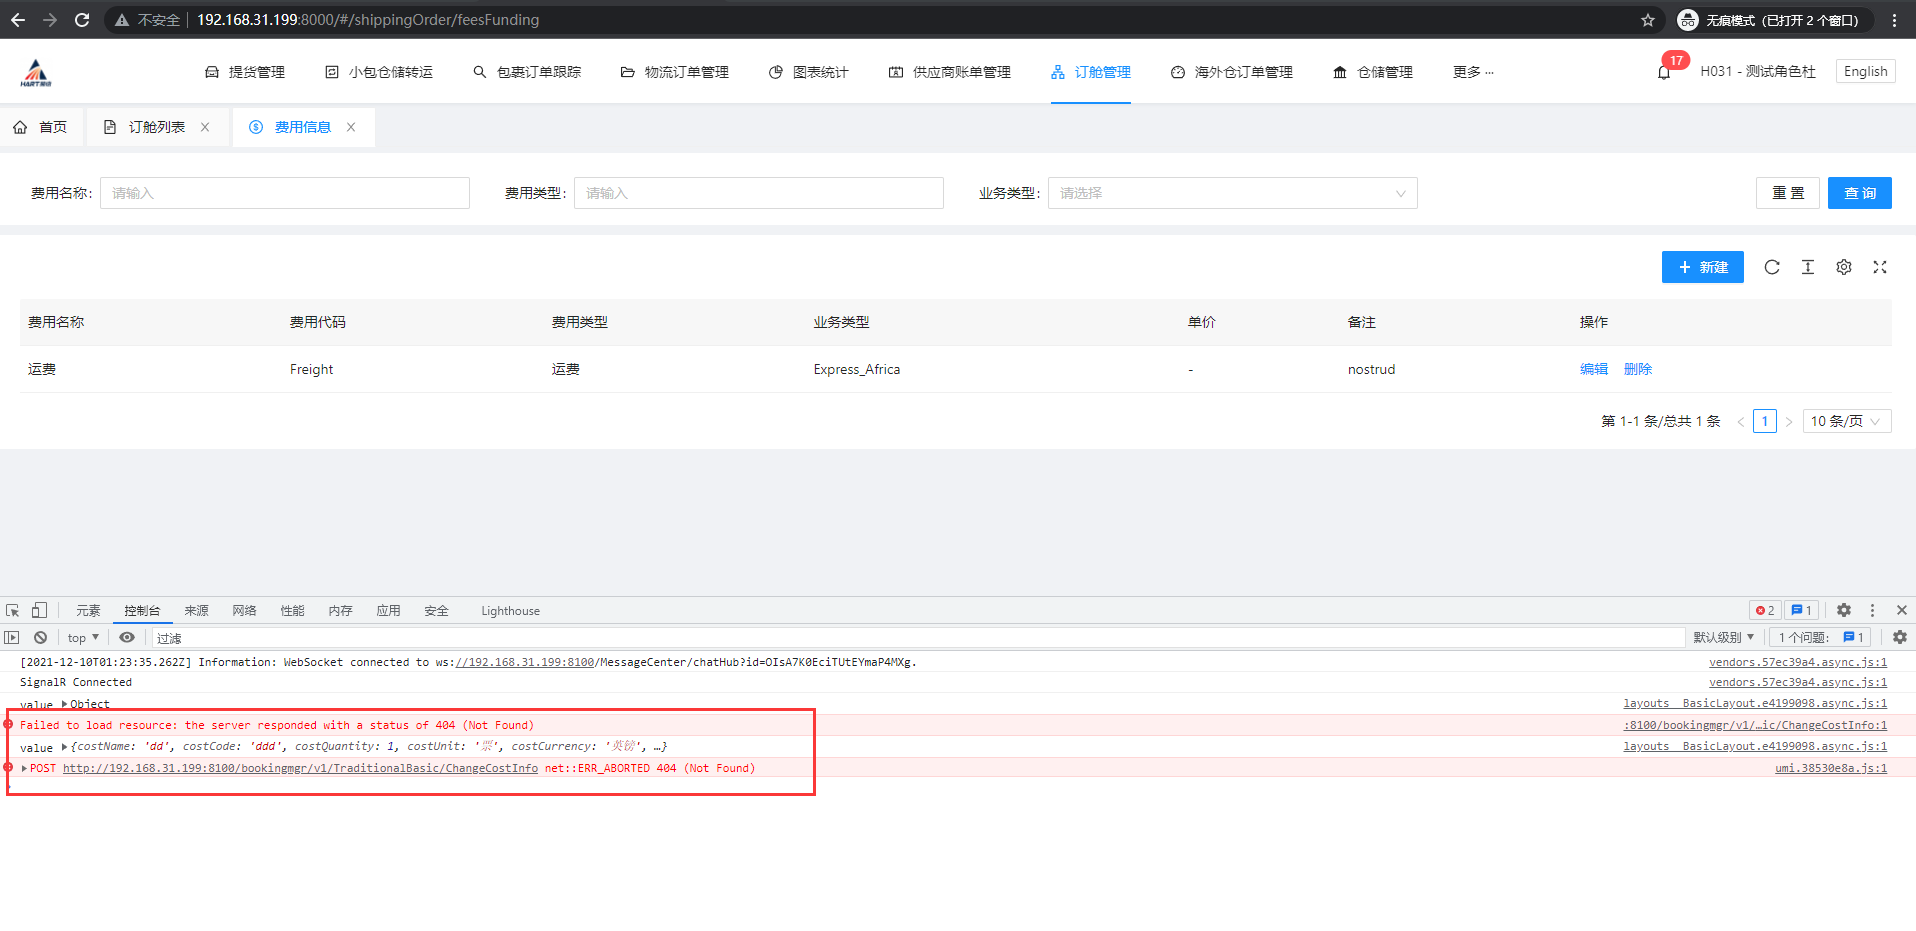Switch to the 订舱列表 tab
Viewport: 1916px width, 931px height.
click(x=156, y=127)
